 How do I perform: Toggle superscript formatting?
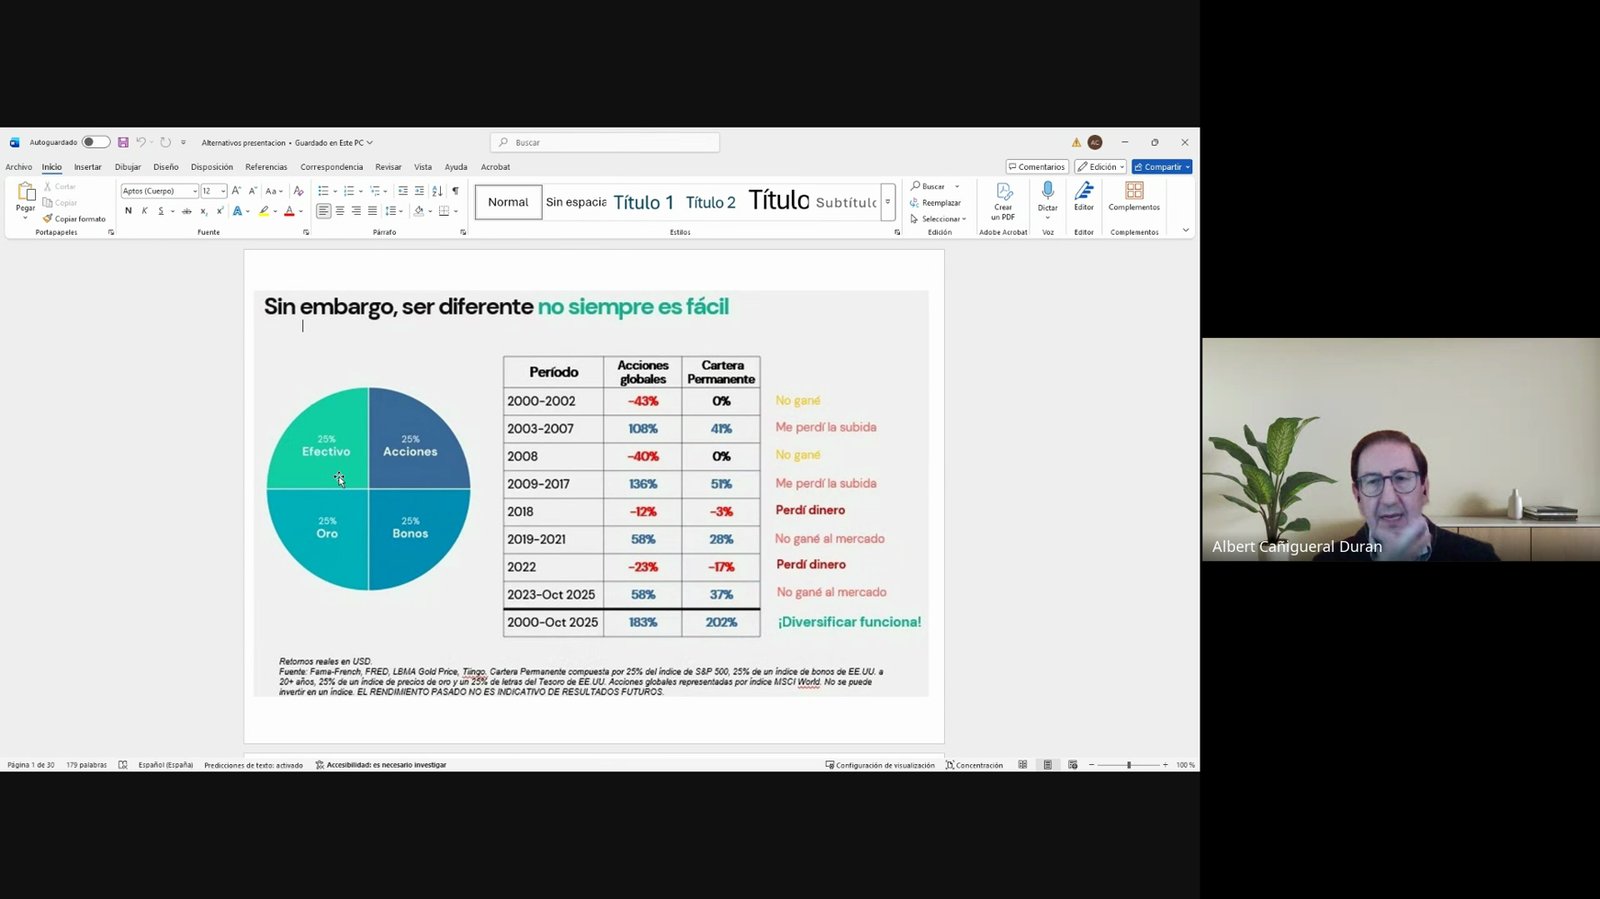tap(219, 211)
